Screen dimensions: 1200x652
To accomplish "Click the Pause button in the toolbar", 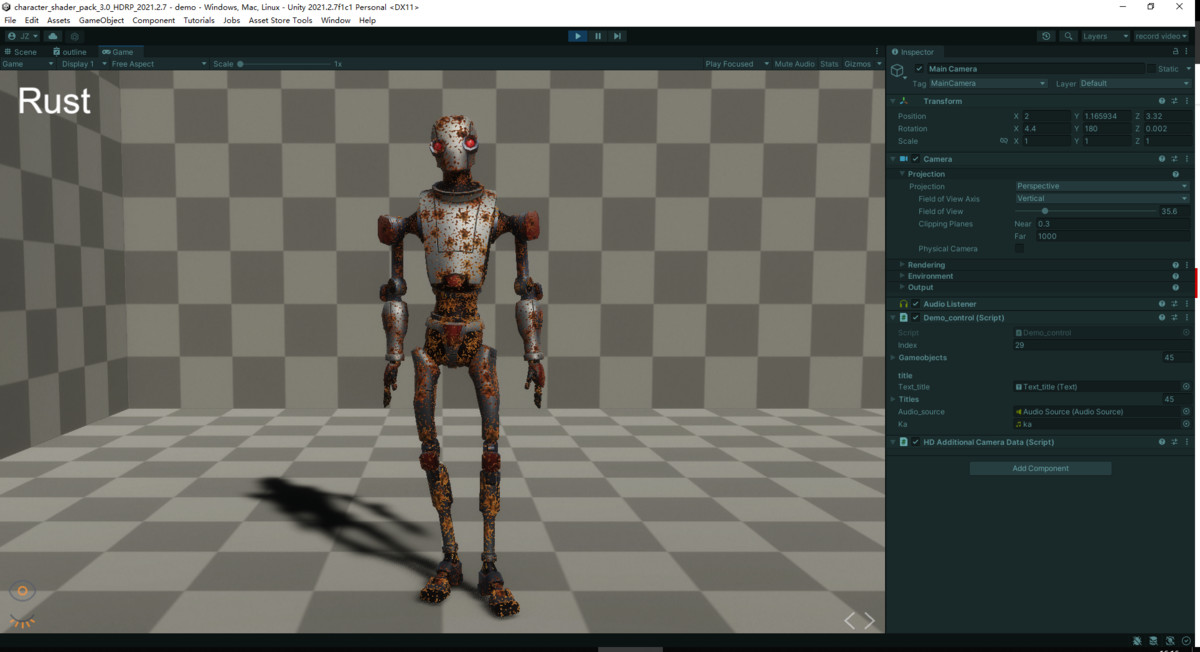I will click(x=597, y=35).
